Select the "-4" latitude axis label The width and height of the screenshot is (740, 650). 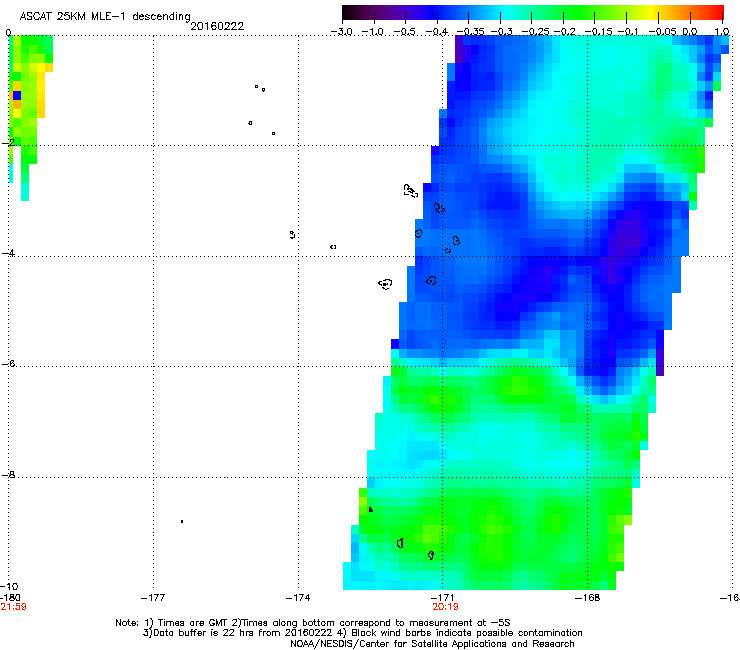point(8,253)
